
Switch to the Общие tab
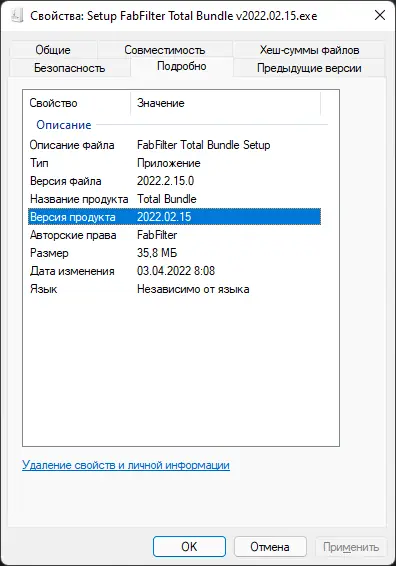coord(53,50)
